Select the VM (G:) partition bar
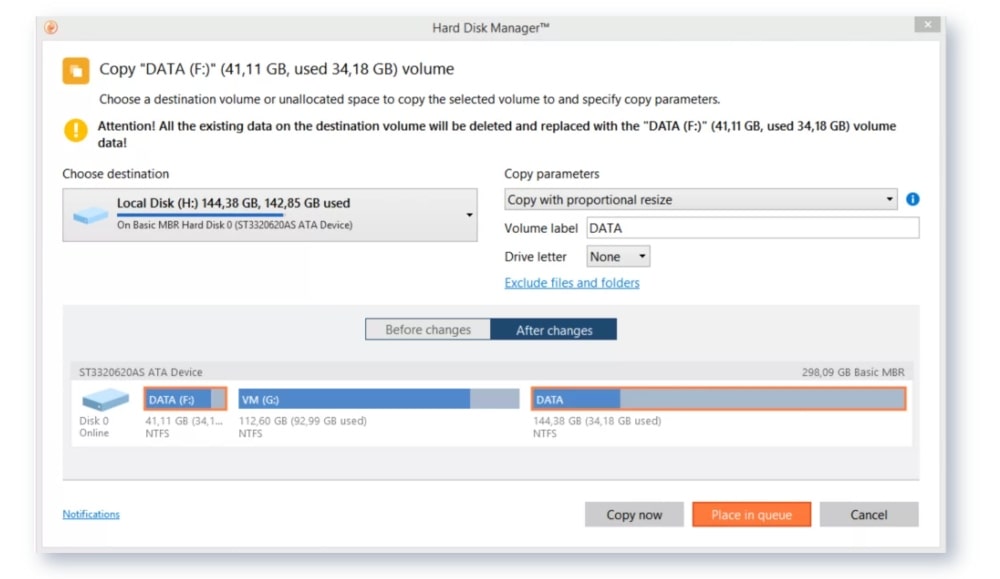Image resolution: width=1000 pixels, height=579 pixels. [378, 399]
